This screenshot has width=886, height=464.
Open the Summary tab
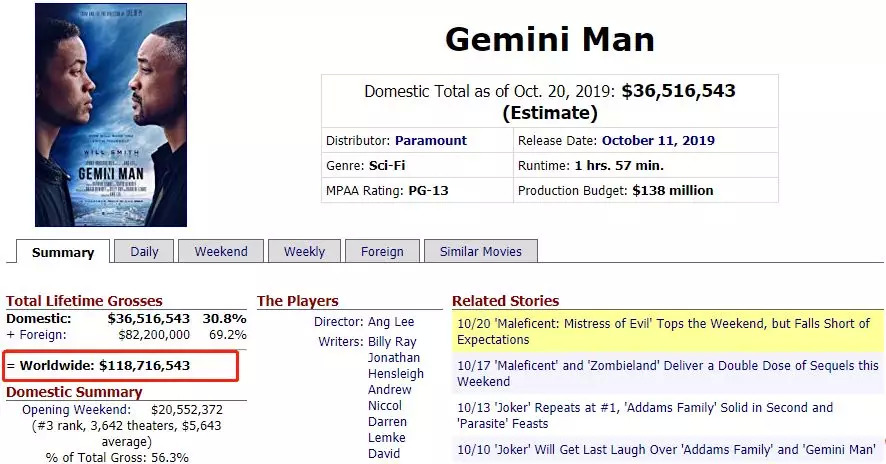[62, 252]
